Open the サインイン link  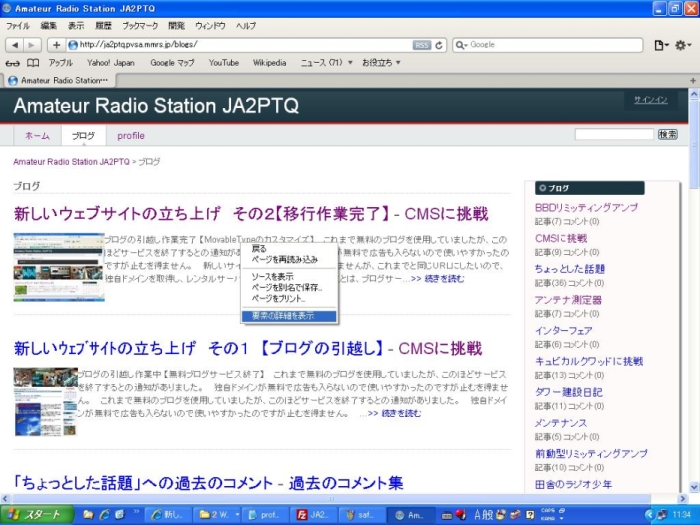tap(651, 100)
